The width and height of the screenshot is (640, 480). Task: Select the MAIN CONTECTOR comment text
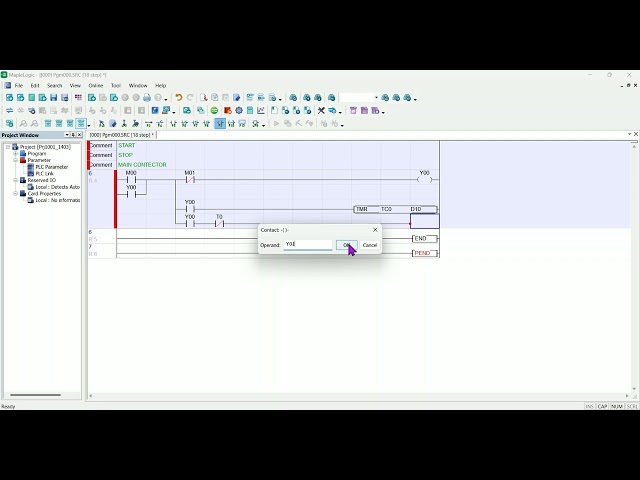[142, 164]
